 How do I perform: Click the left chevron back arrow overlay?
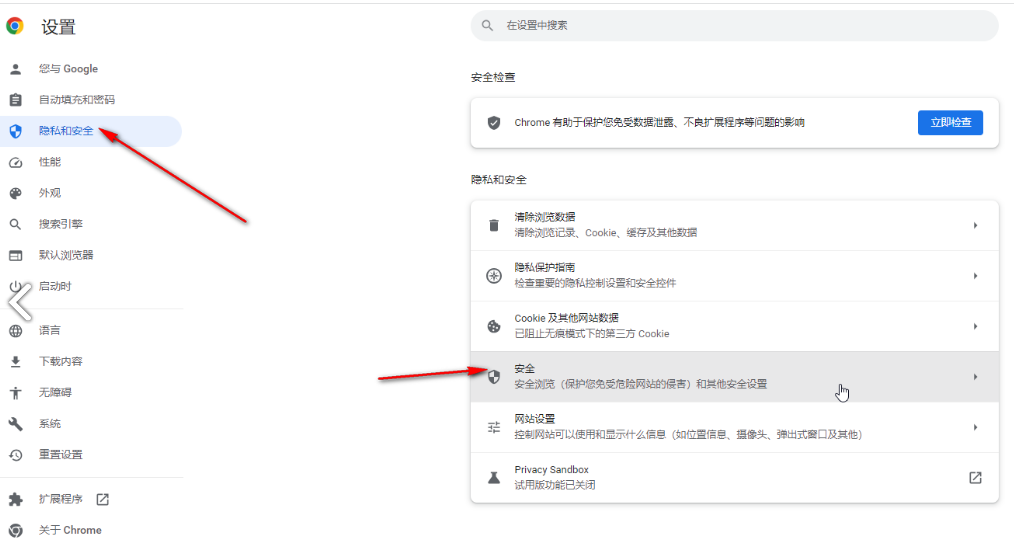coord(20,301)
